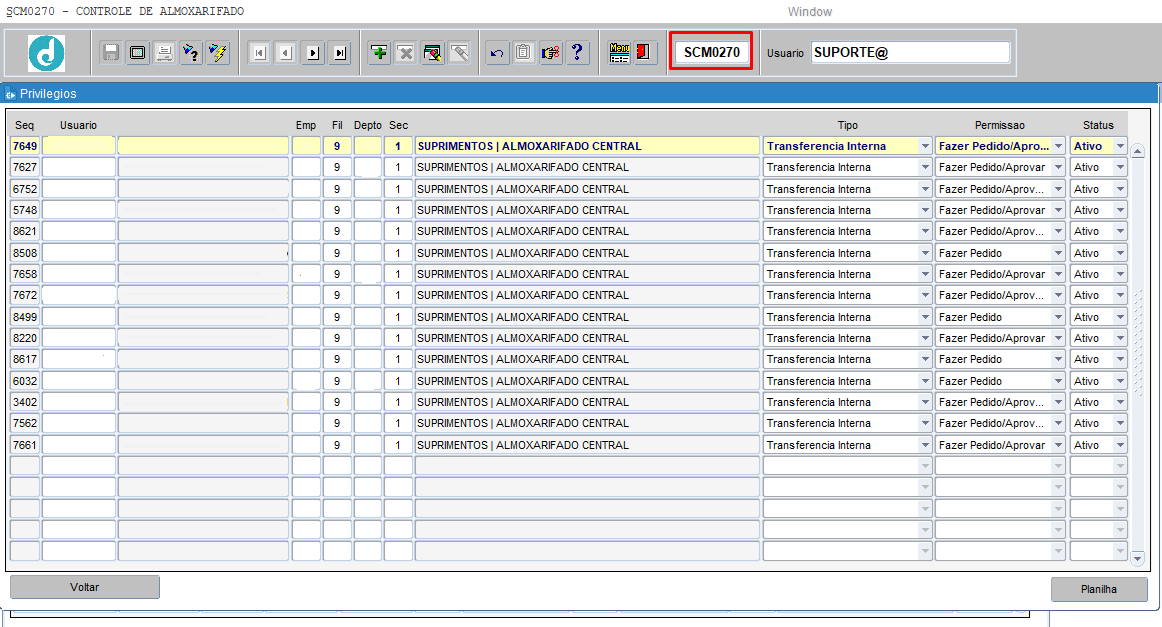
Task: Click the undo arrow icon
Action: [x=497, y=53]
